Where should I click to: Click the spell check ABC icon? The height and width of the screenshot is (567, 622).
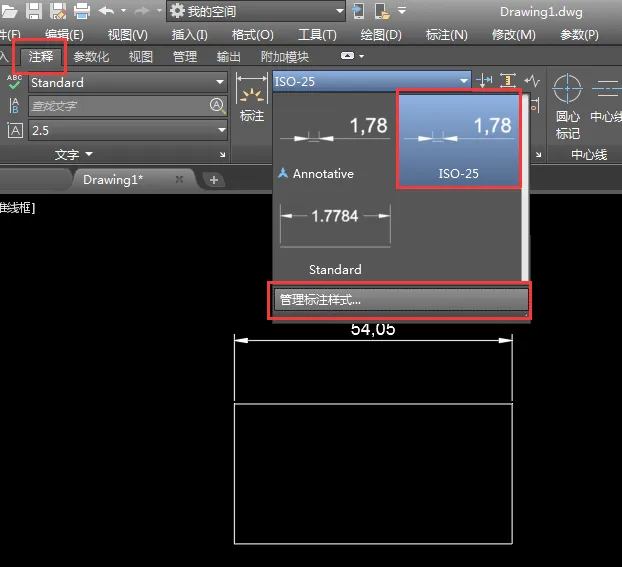tap(14, 82)
